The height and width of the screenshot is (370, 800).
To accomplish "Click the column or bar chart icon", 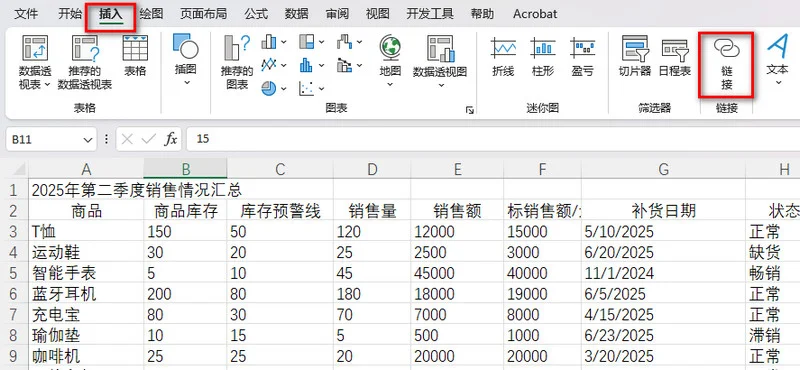I will pyautogui.click(x=269, y=42).
